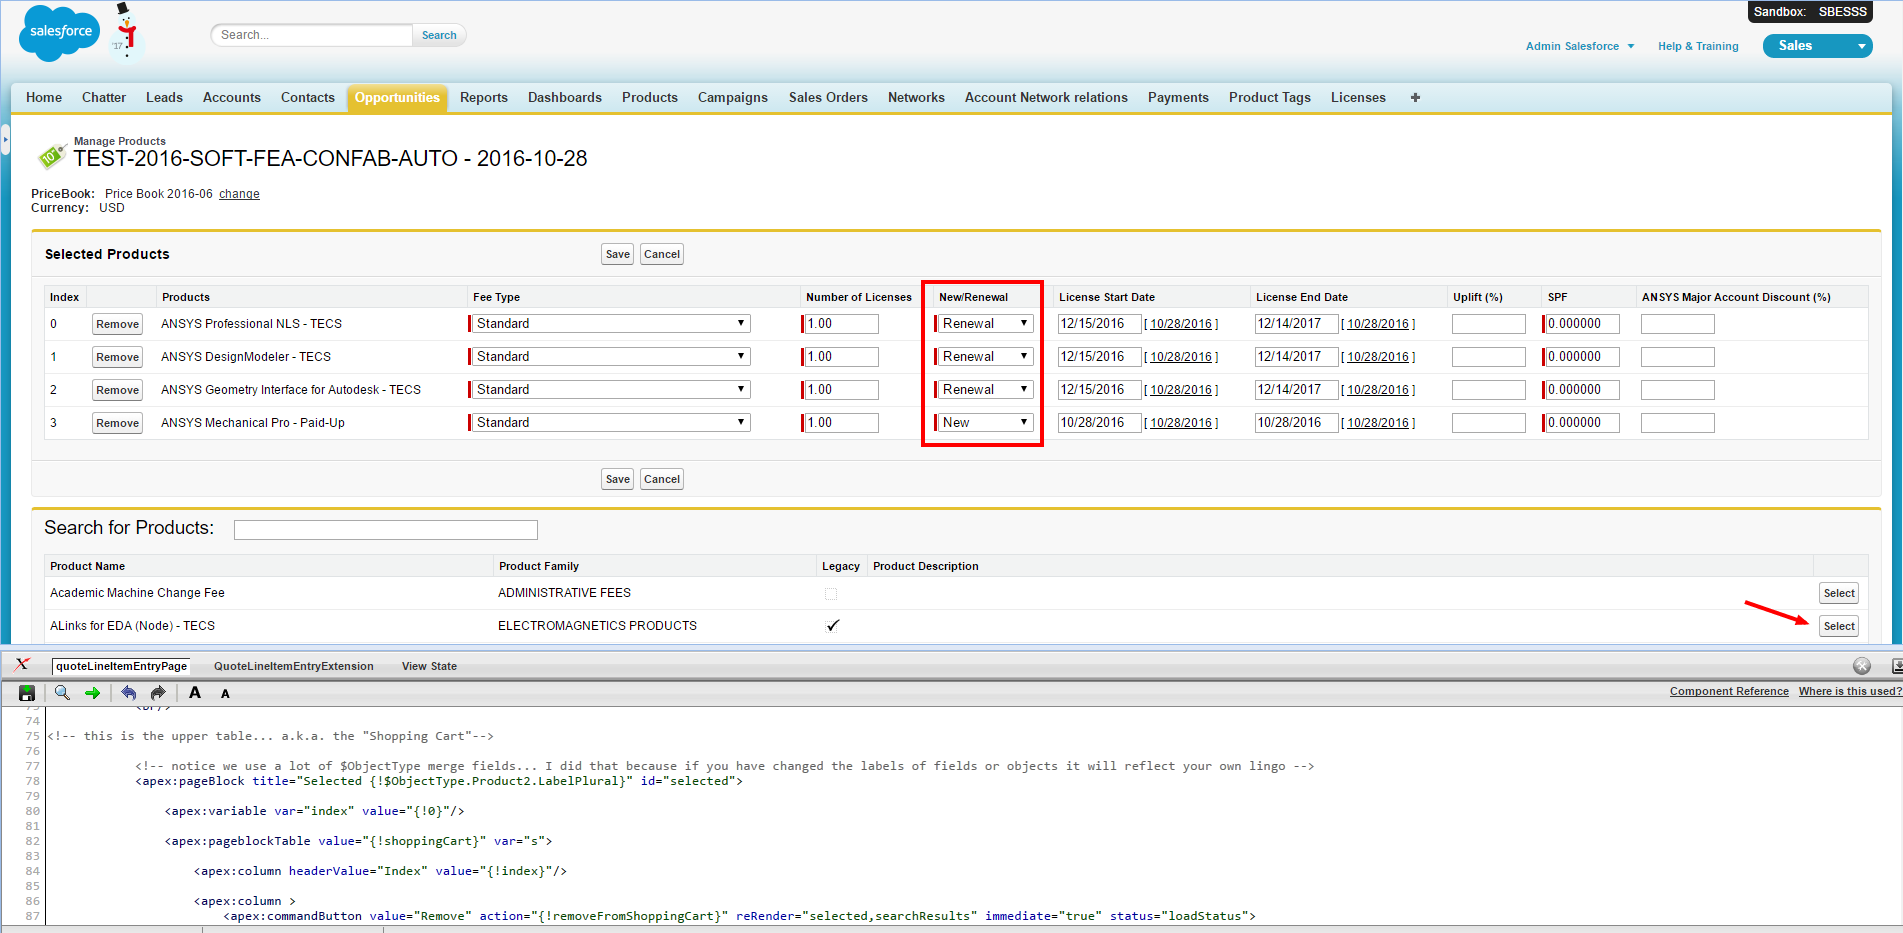1903x933 pixels.
Task: Click the Salesforce cloud logo
Action: [60, 33]
